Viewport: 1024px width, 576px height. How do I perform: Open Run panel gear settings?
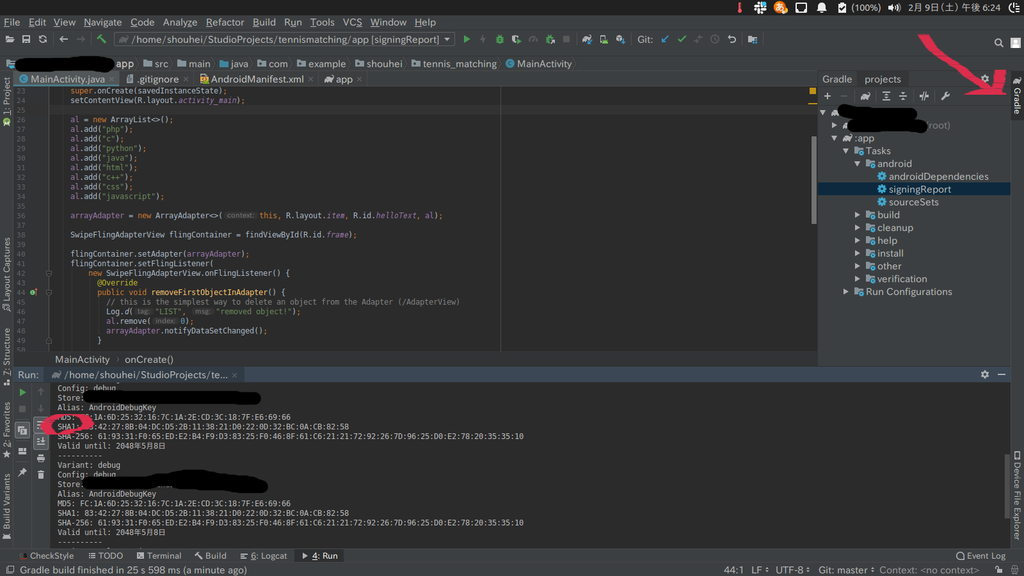985,375
